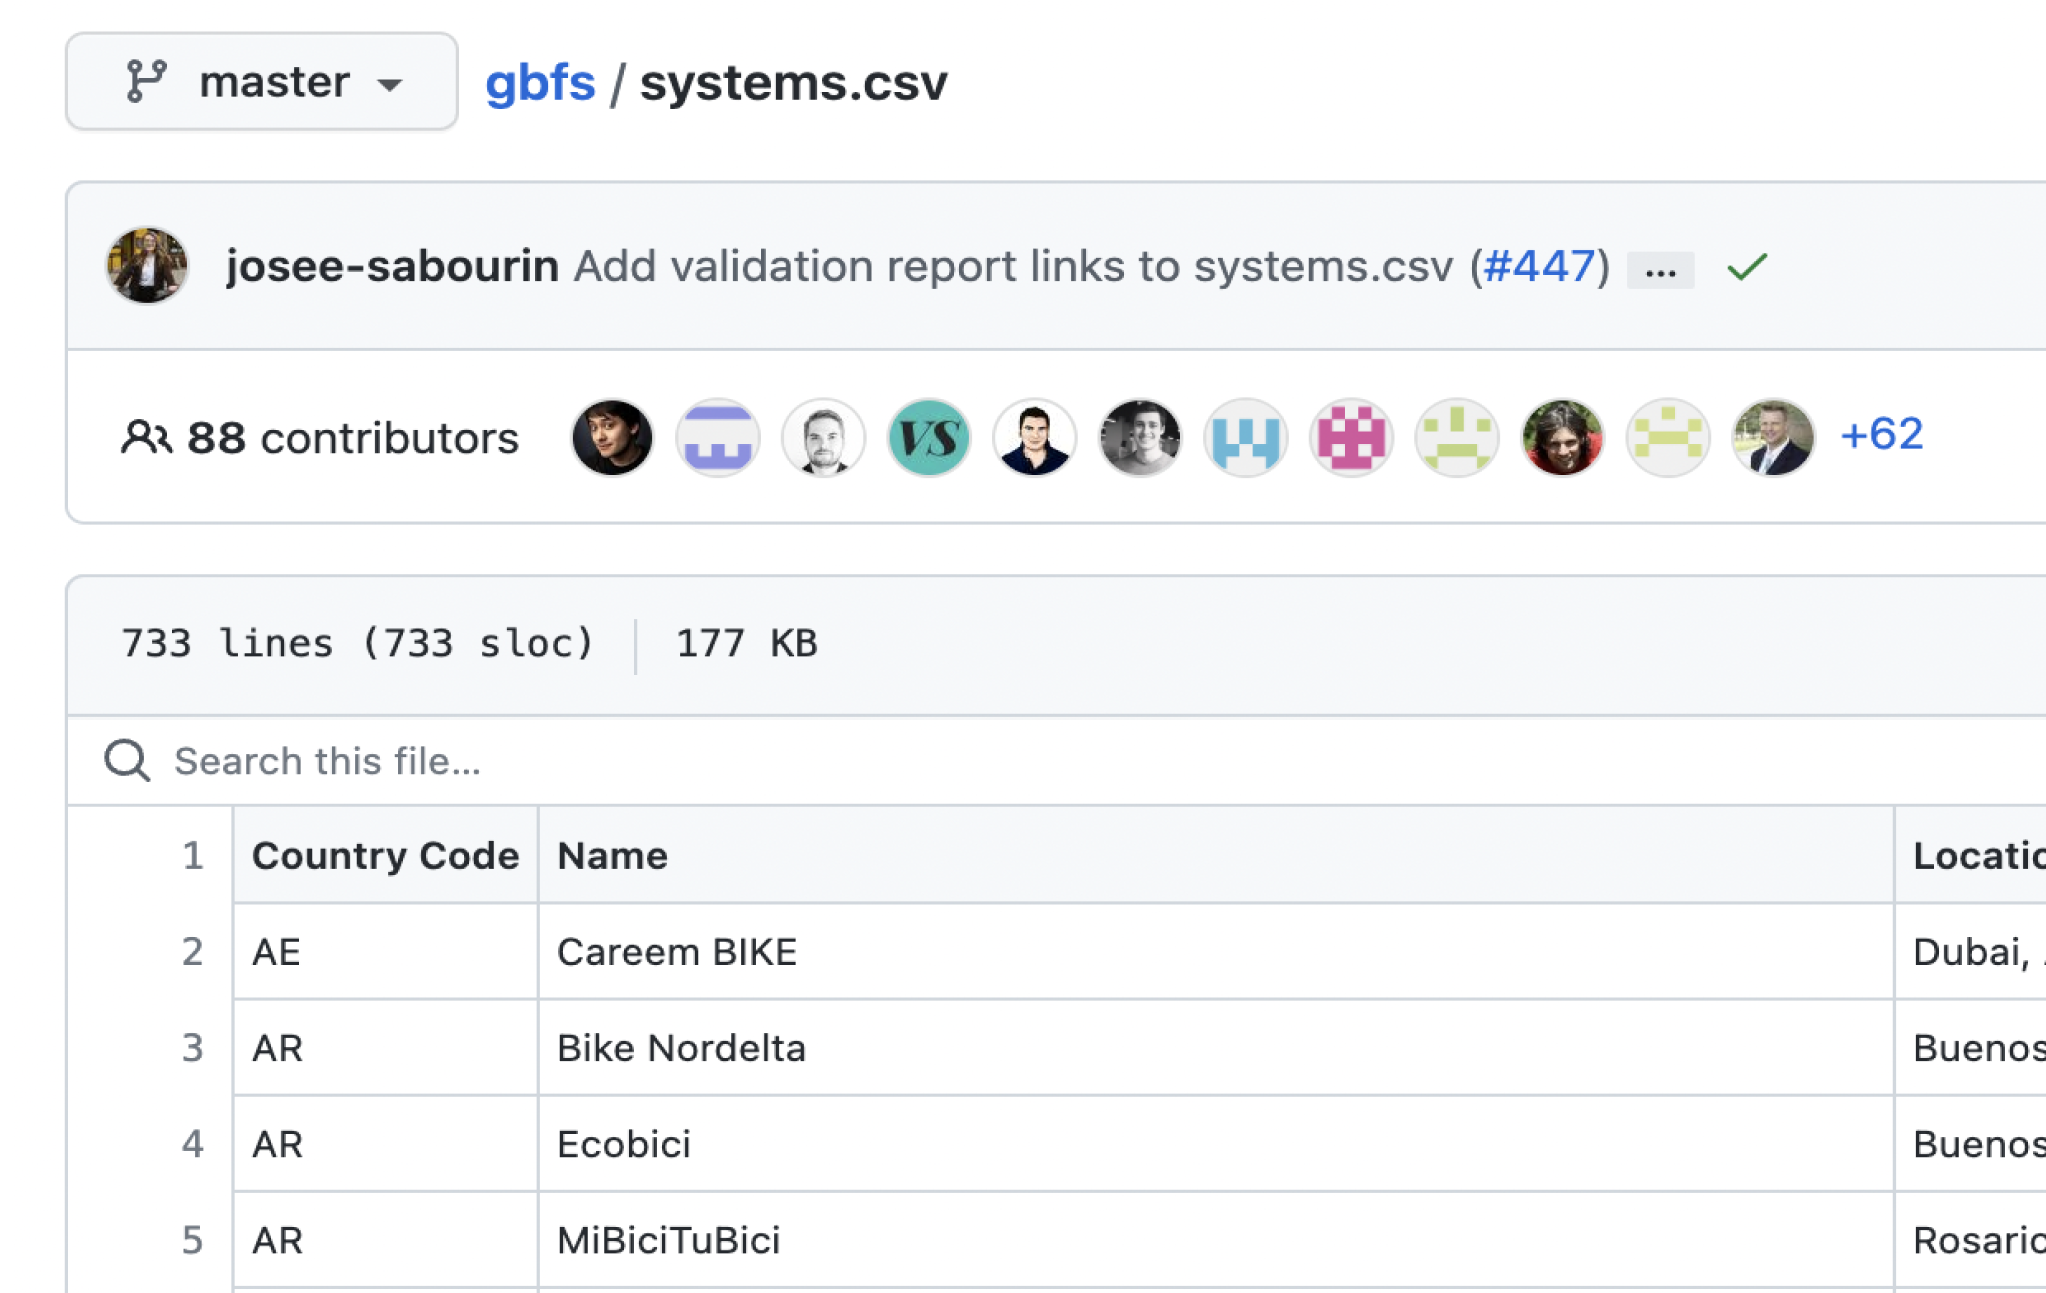This screenshot has width=2046, height=1293.
Task: Click the AE country code cell
Action: 385,951
